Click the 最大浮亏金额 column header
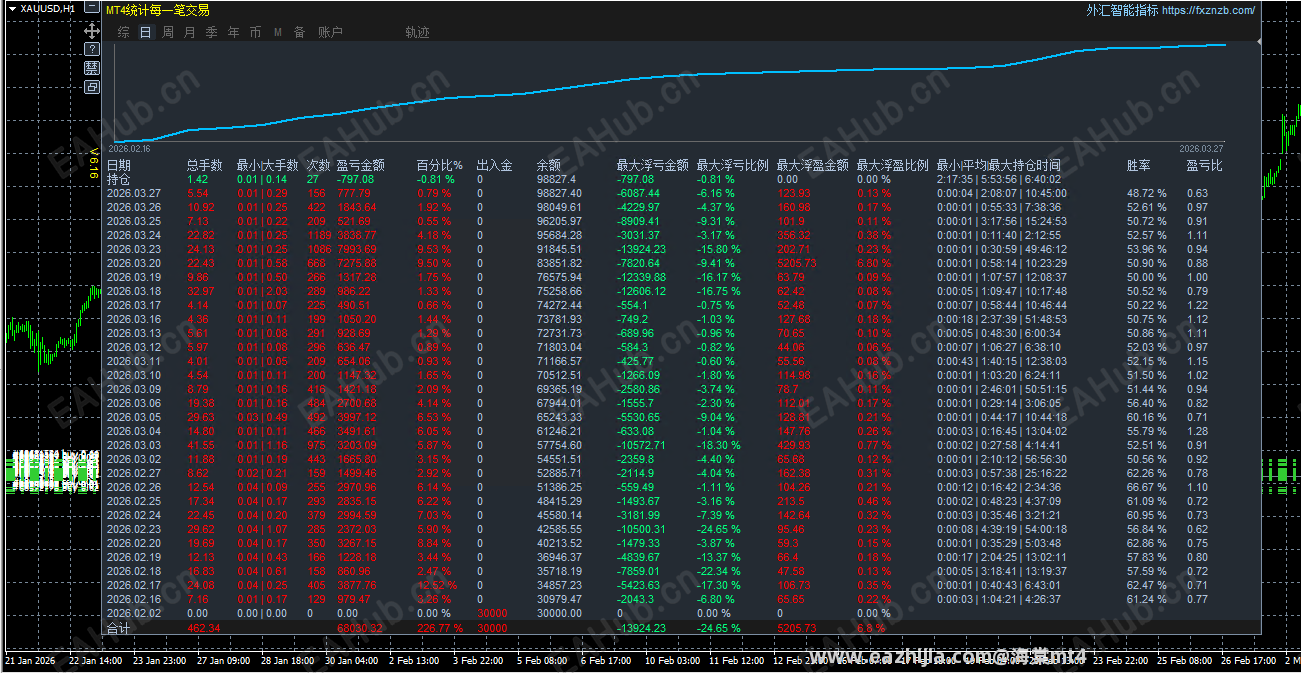1301x673 pixels. [x=652, y=165]
